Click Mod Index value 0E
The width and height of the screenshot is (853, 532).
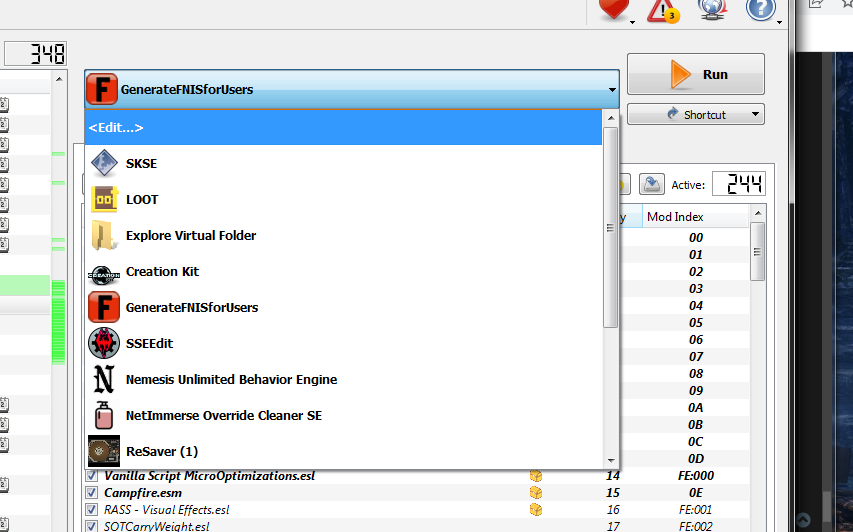tap(696, 493)
